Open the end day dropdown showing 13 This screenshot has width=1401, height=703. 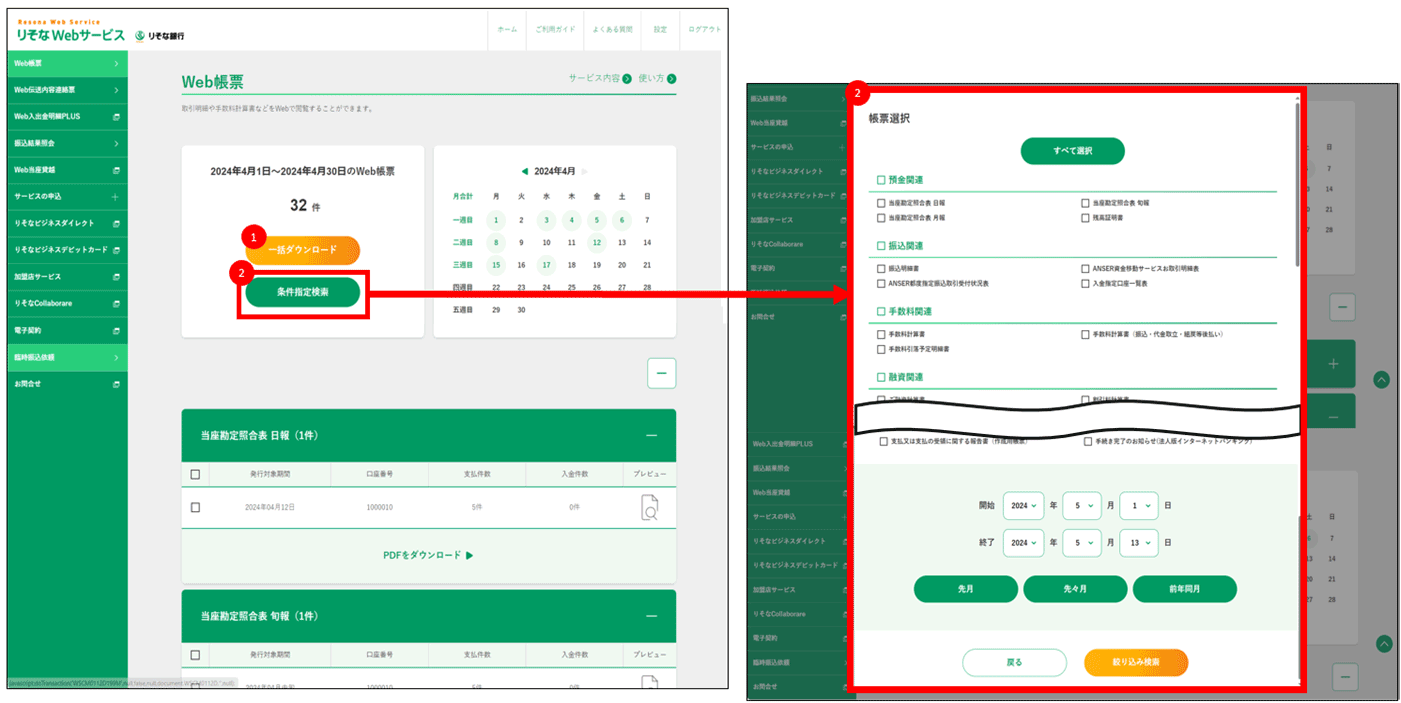click(x=1139, y=542)
